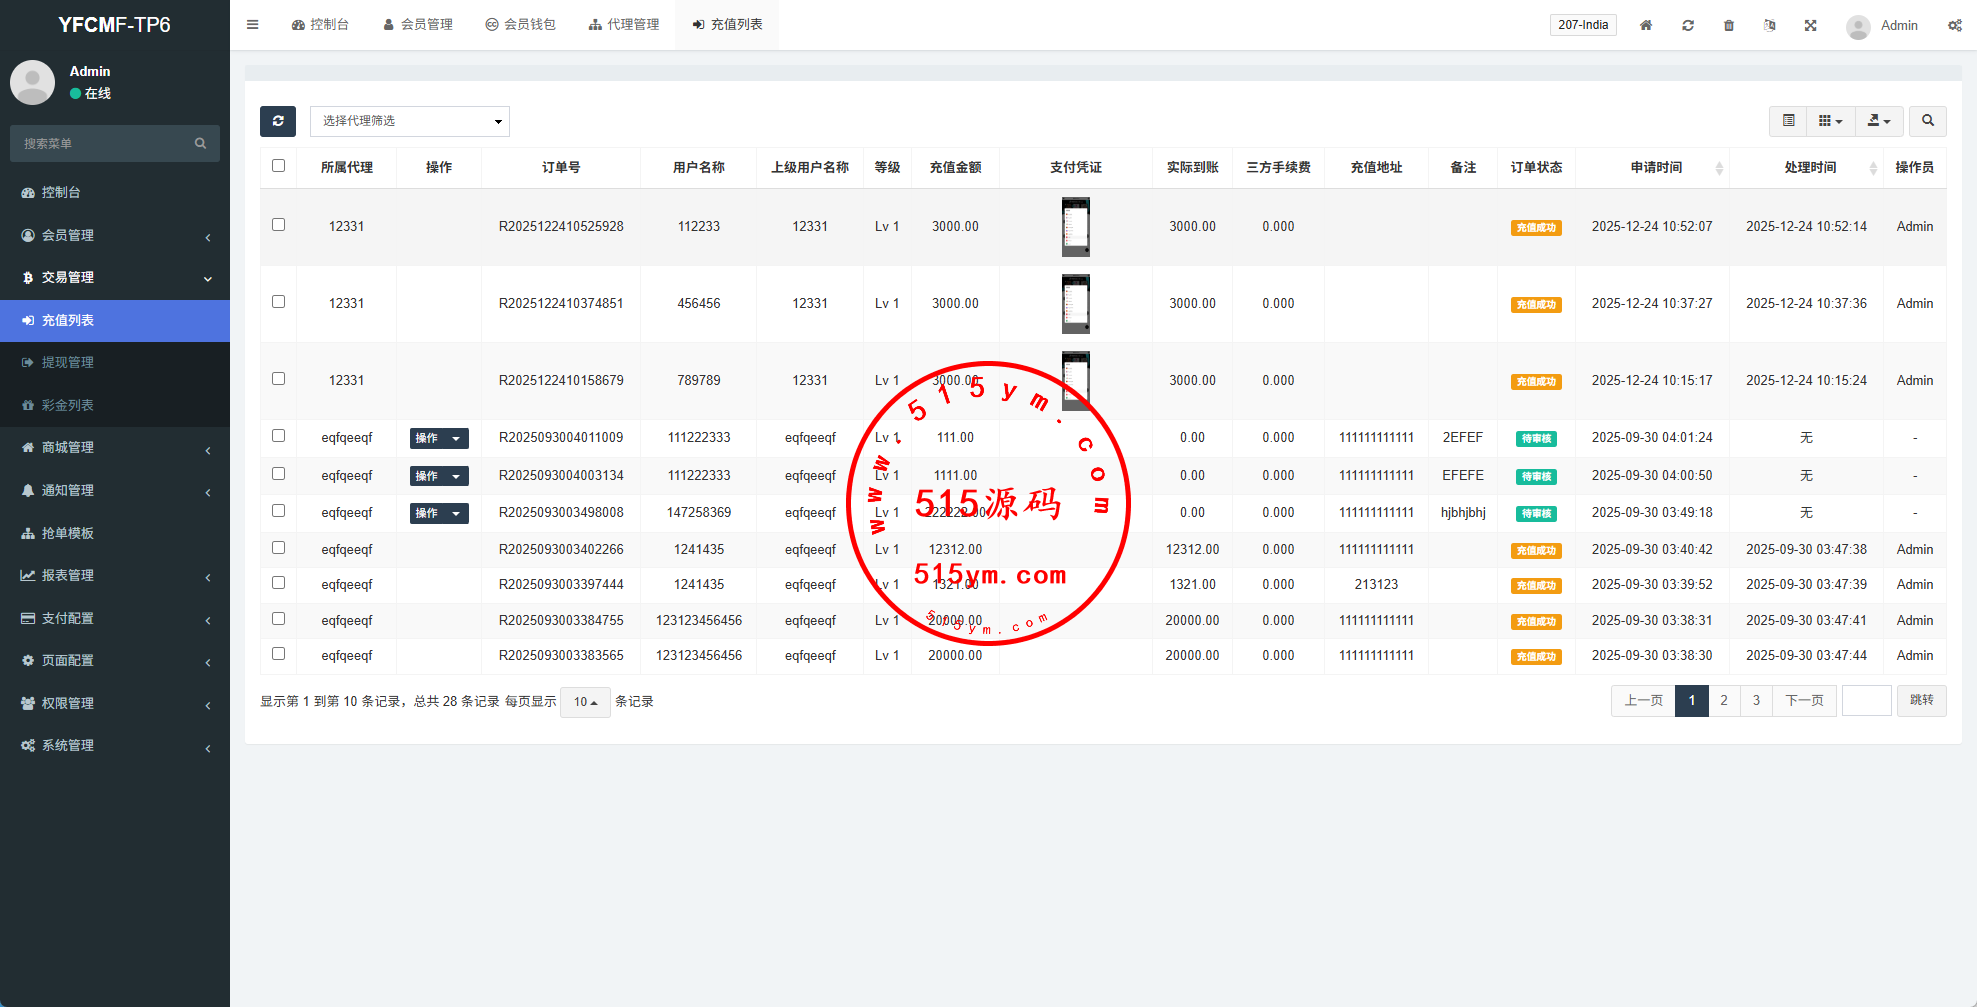The width and height of the screenshot is (1977, 1007).
Task: Open the 选择代理筛选 agent filter dropdown
Action: (410, 121)
